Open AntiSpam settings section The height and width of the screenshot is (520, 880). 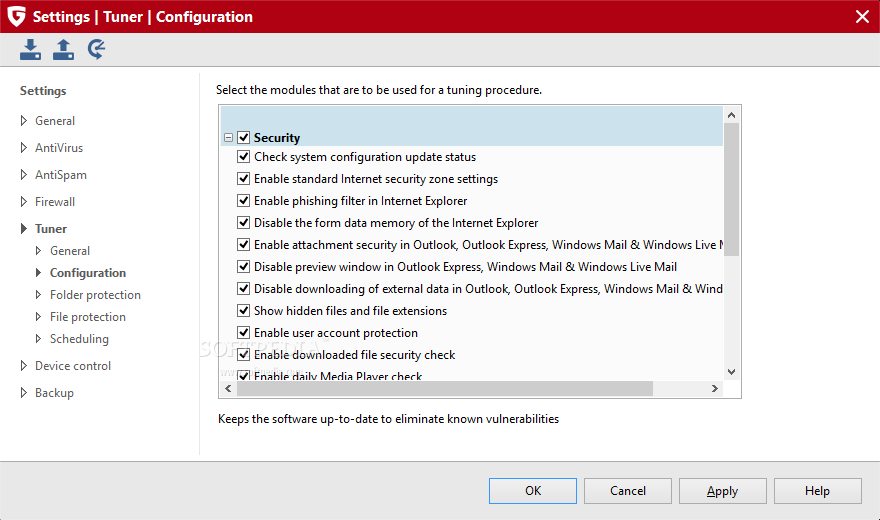coord(61,174)
